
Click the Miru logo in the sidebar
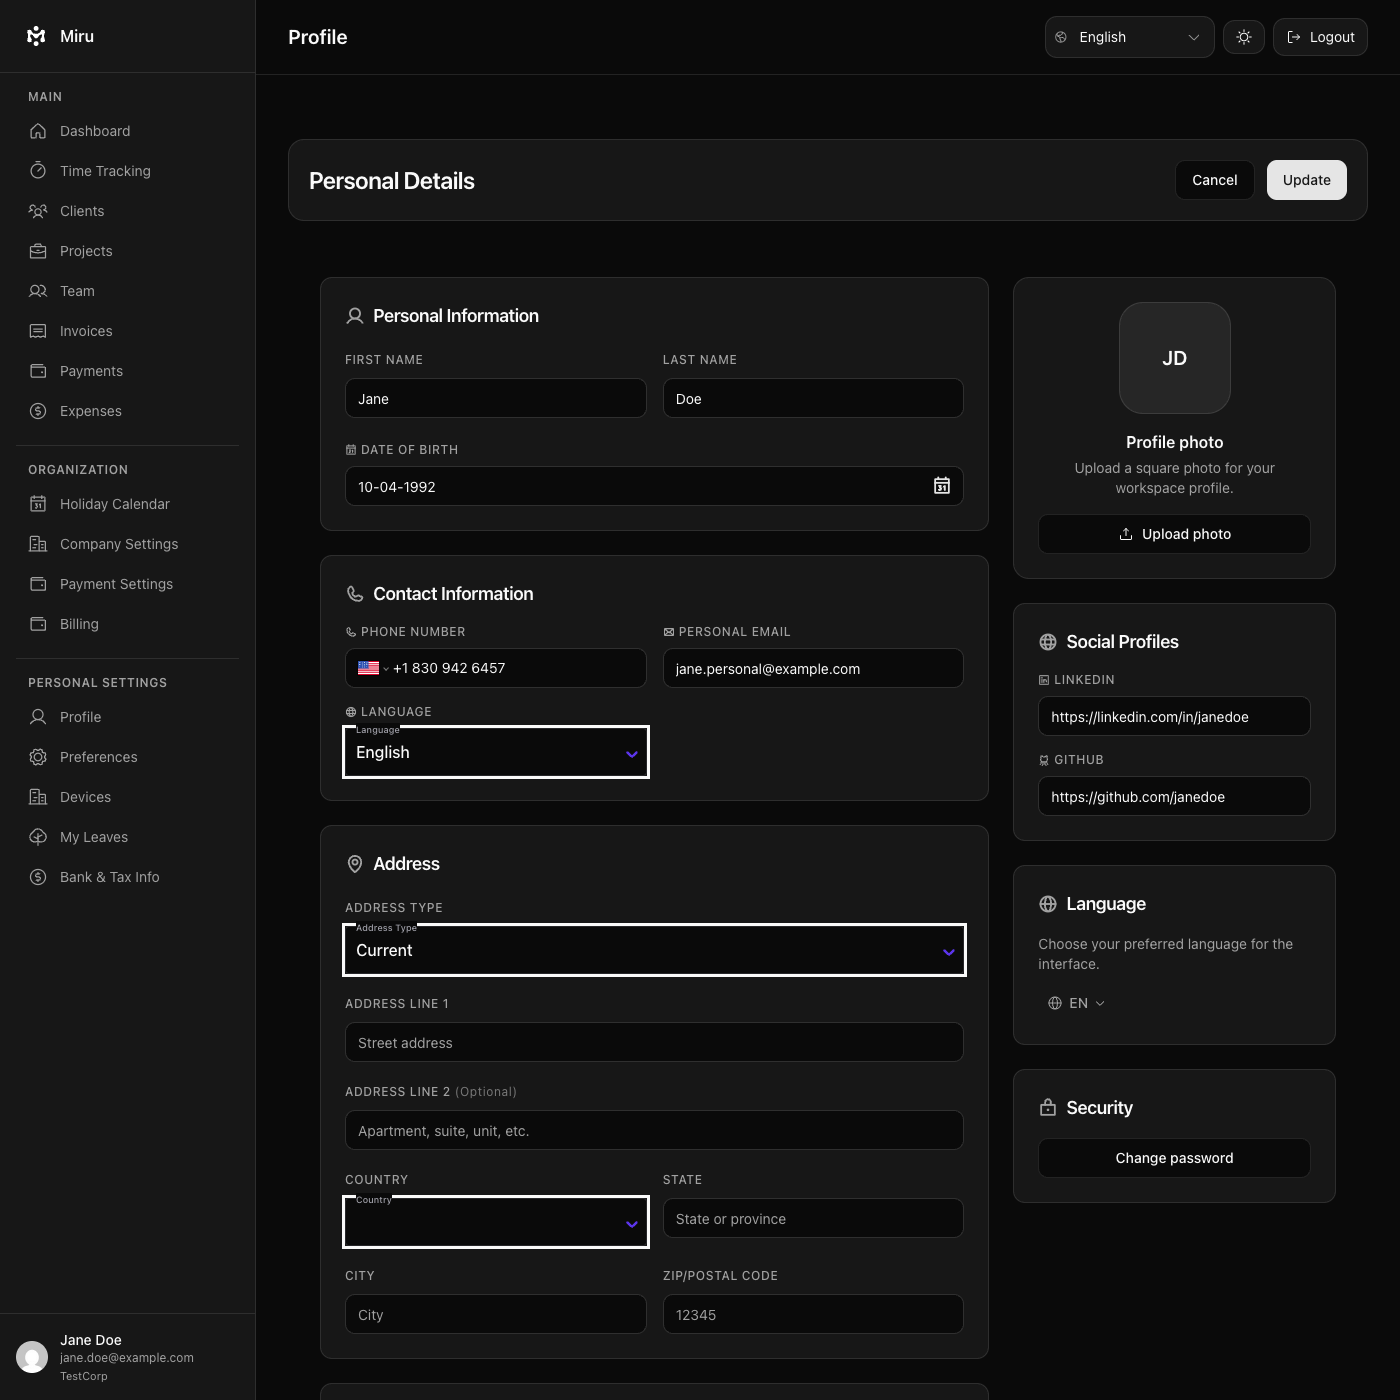pyautogui.click(x=35, y=35)
